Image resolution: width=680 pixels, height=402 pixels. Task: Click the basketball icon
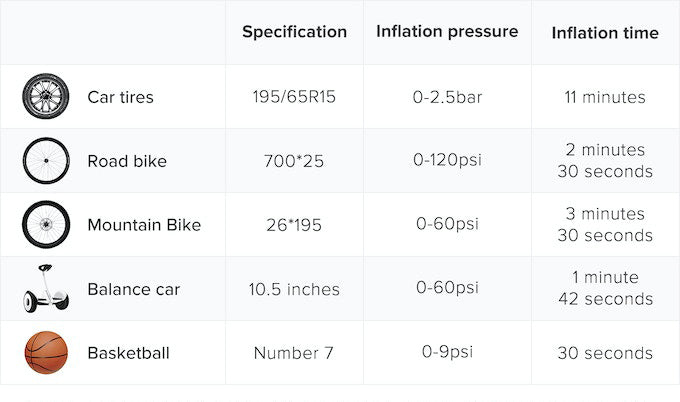(46, 353)
